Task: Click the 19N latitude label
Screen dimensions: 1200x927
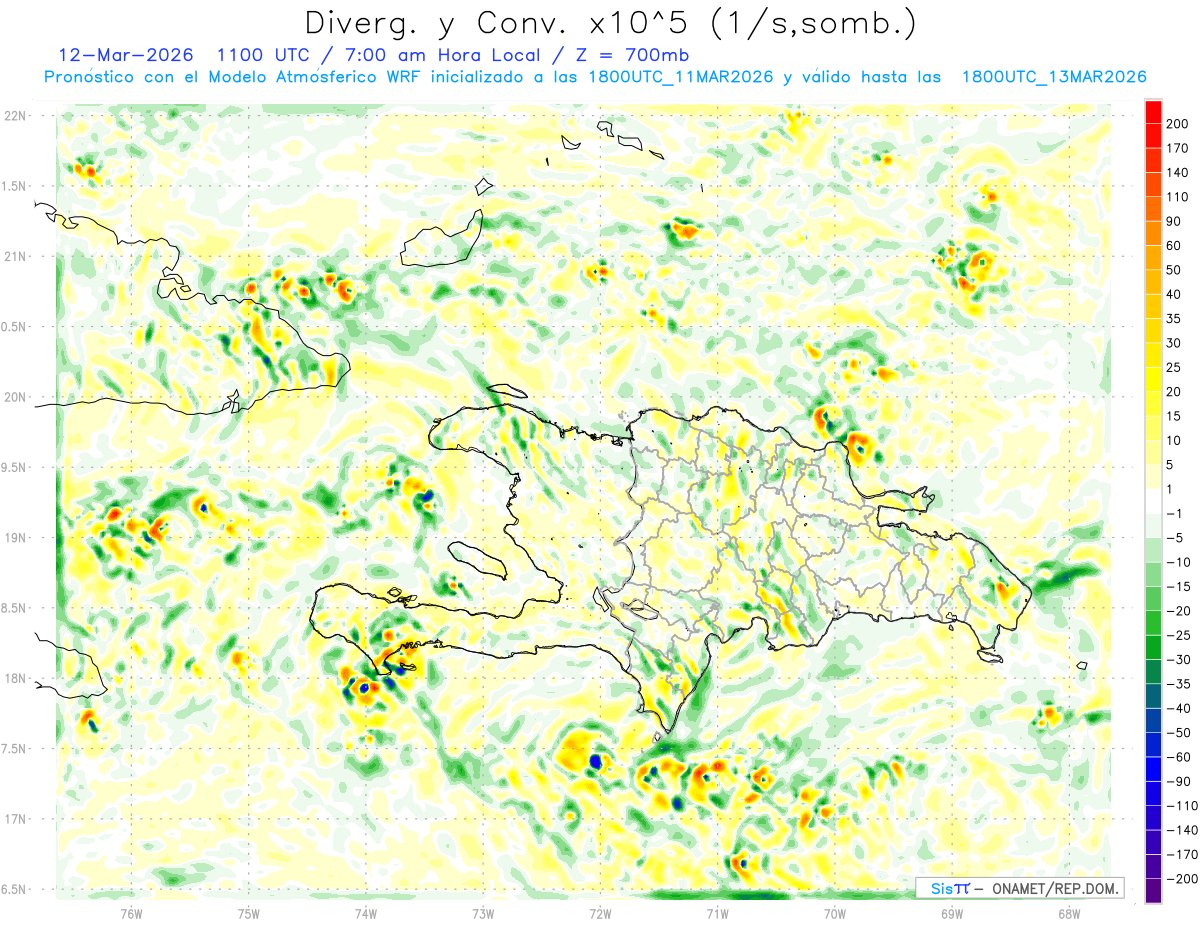Action: point(15,538)
